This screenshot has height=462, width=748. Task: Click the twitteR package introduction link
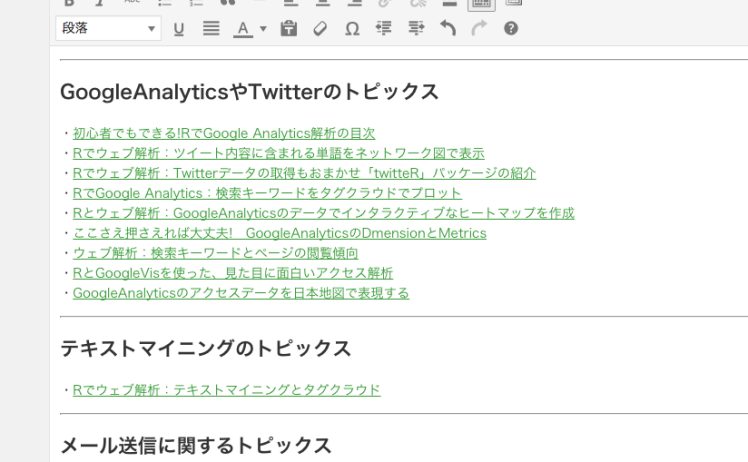[304, 173]
